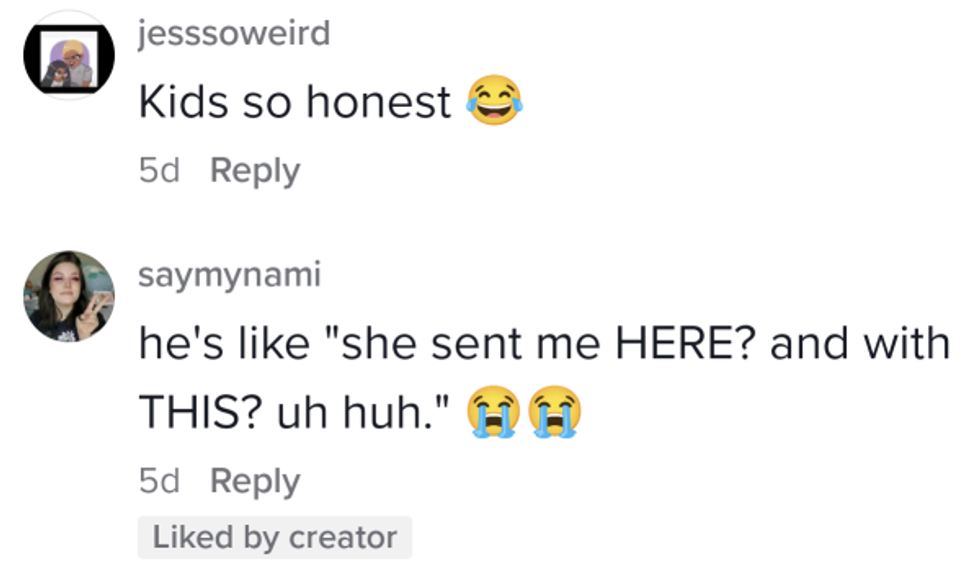Image resolution: width=980 pixels, height=573 pixels.
Task: Click the jesssoweird username
Action: [234, 33]
